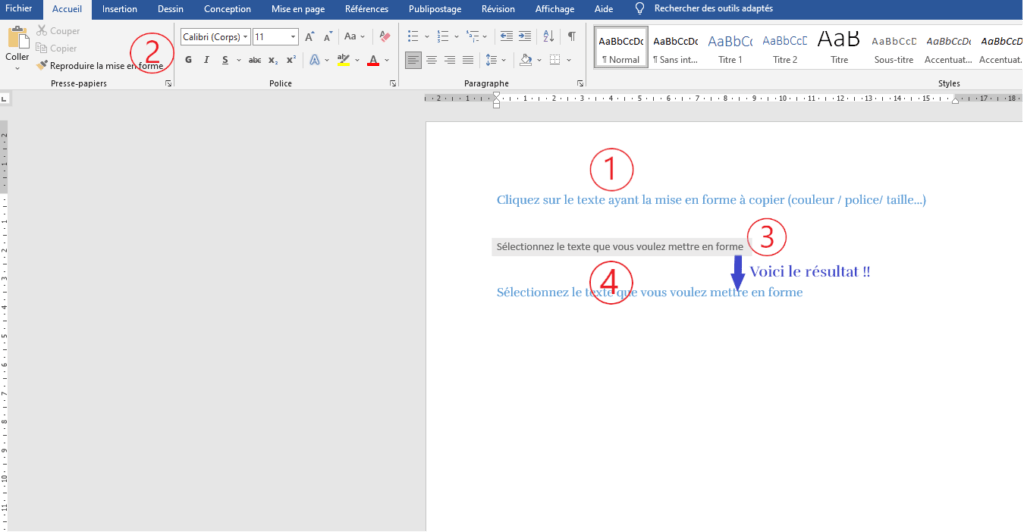Click the sort A-Z icon
1024x532 pixels.
549,37
